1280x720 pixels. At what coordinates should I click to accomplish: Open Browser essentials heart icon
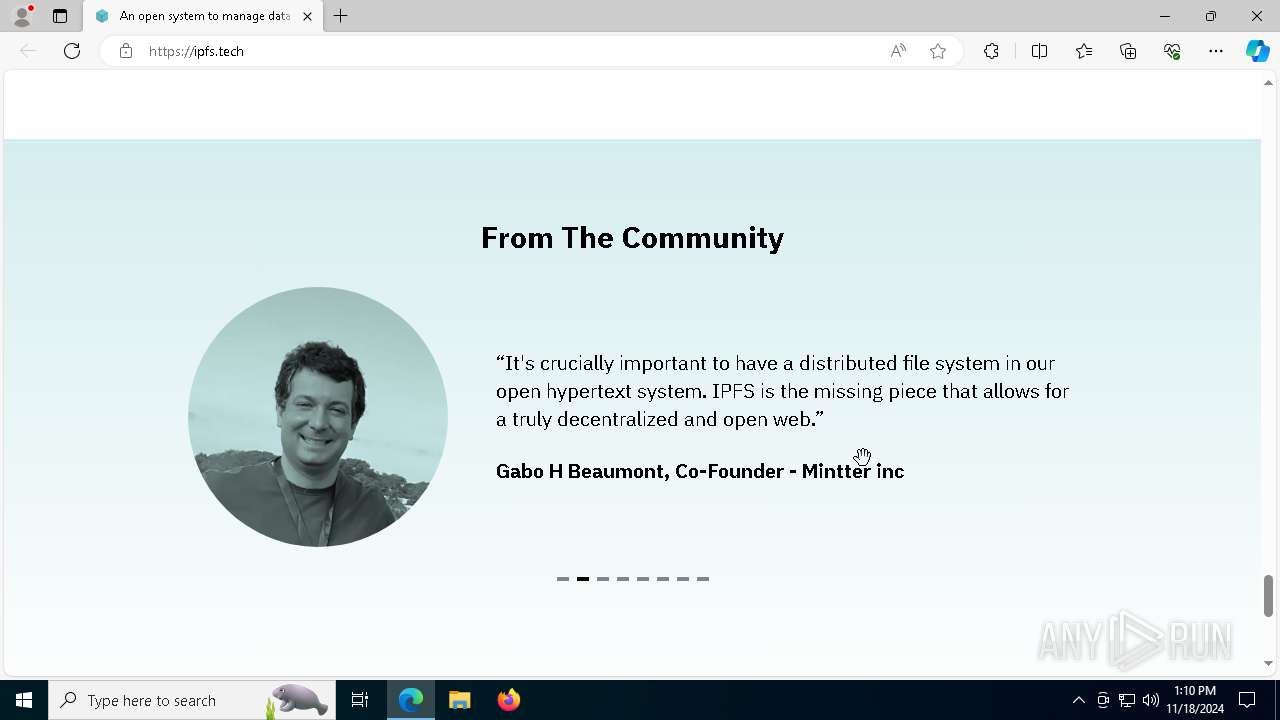click(1172, 51)
